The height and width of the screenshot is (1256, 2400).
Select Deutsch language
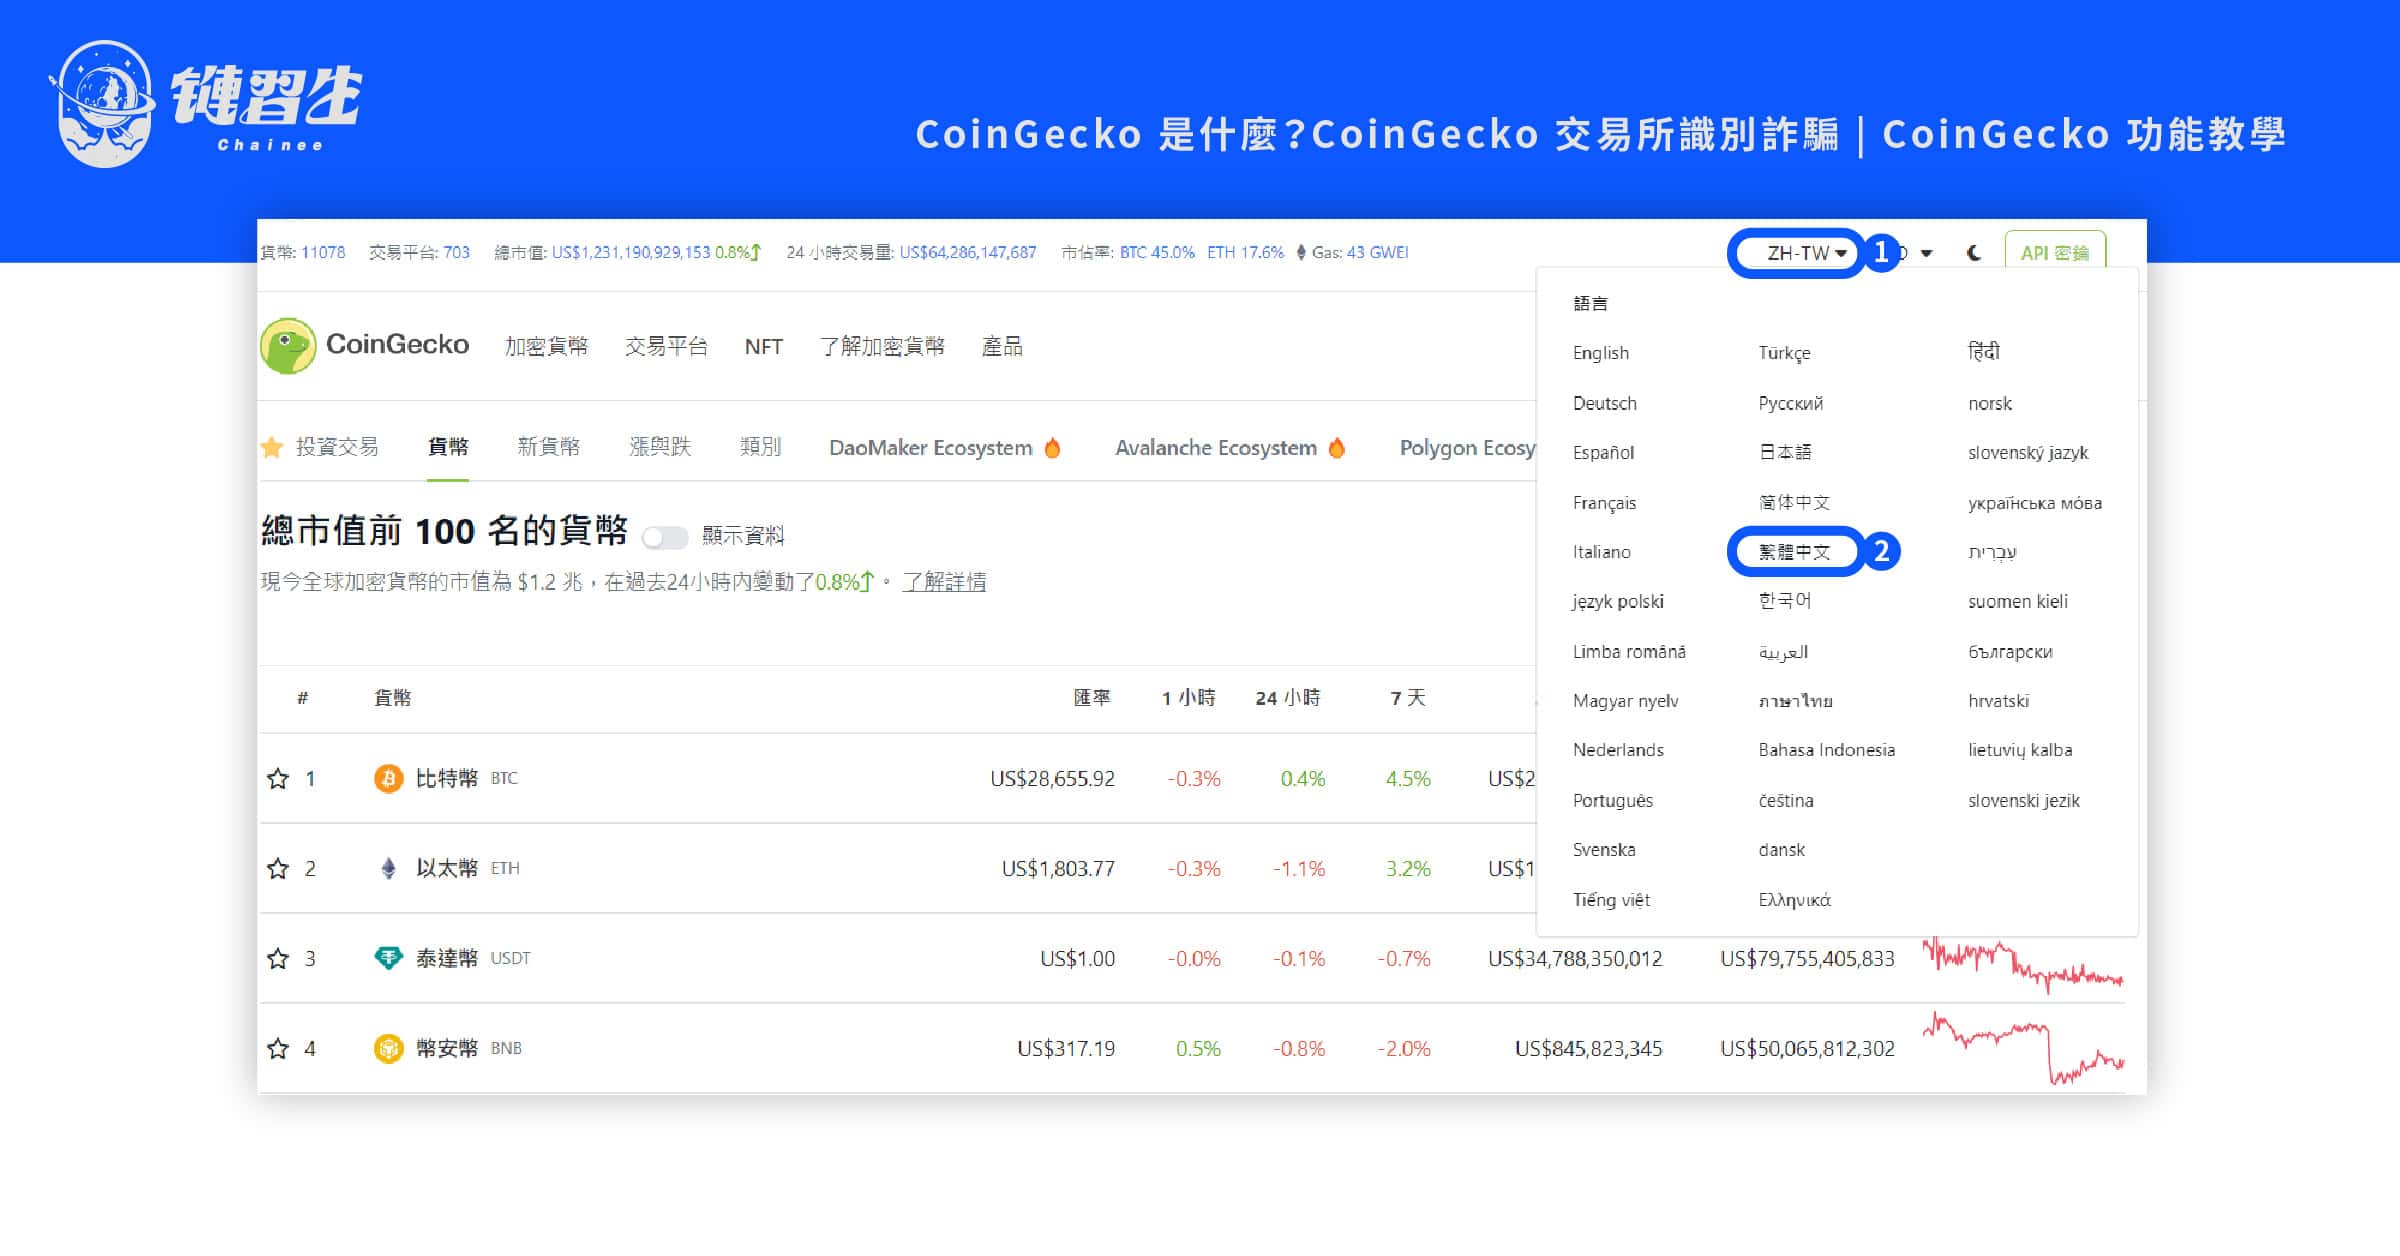(1605, 403)
